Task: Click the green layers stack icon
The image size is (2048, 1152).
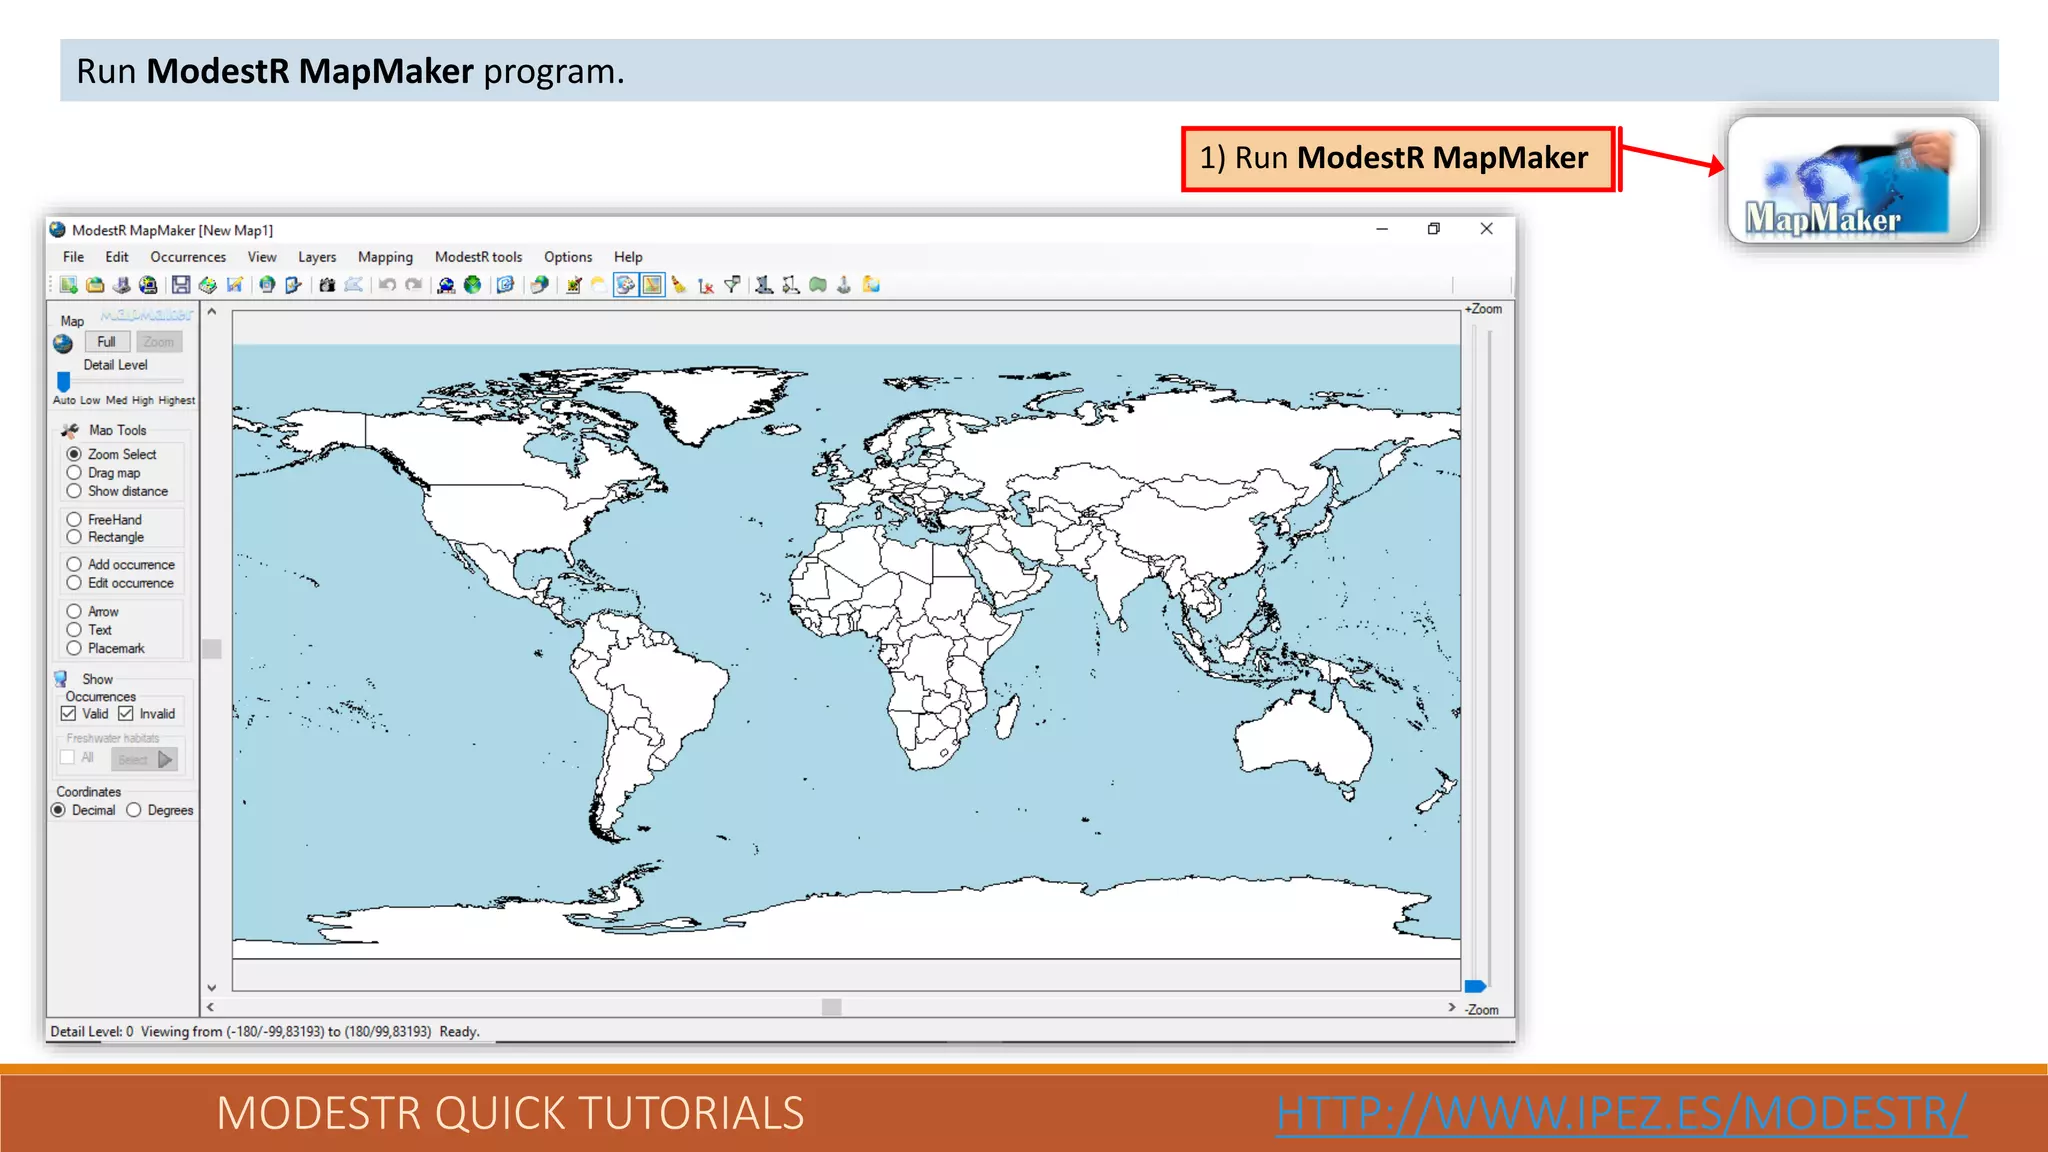Action: point(207,285)
